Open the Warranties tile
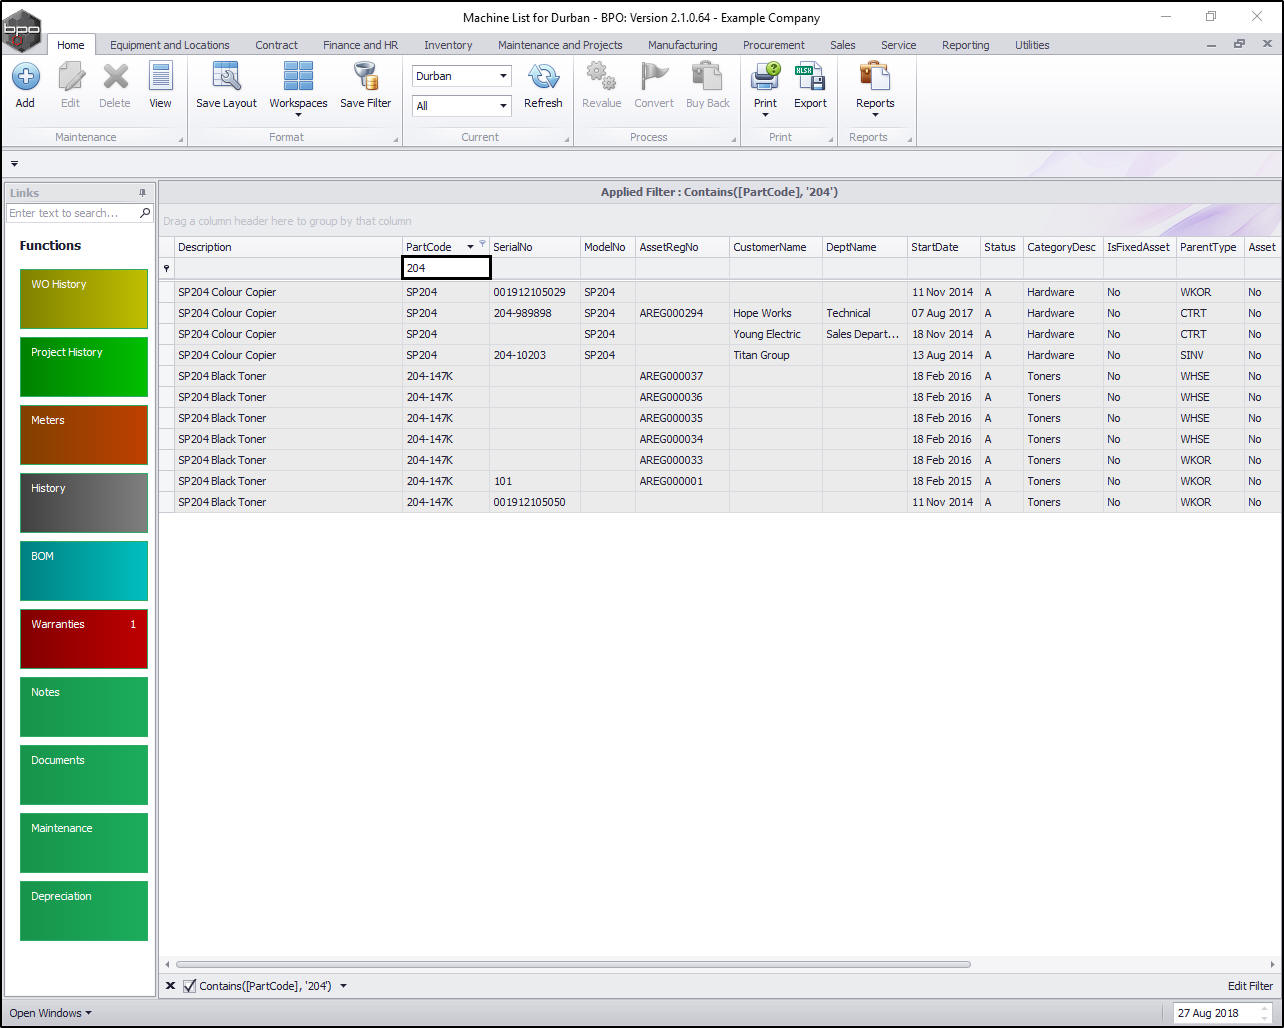 (x=84, y=639)
